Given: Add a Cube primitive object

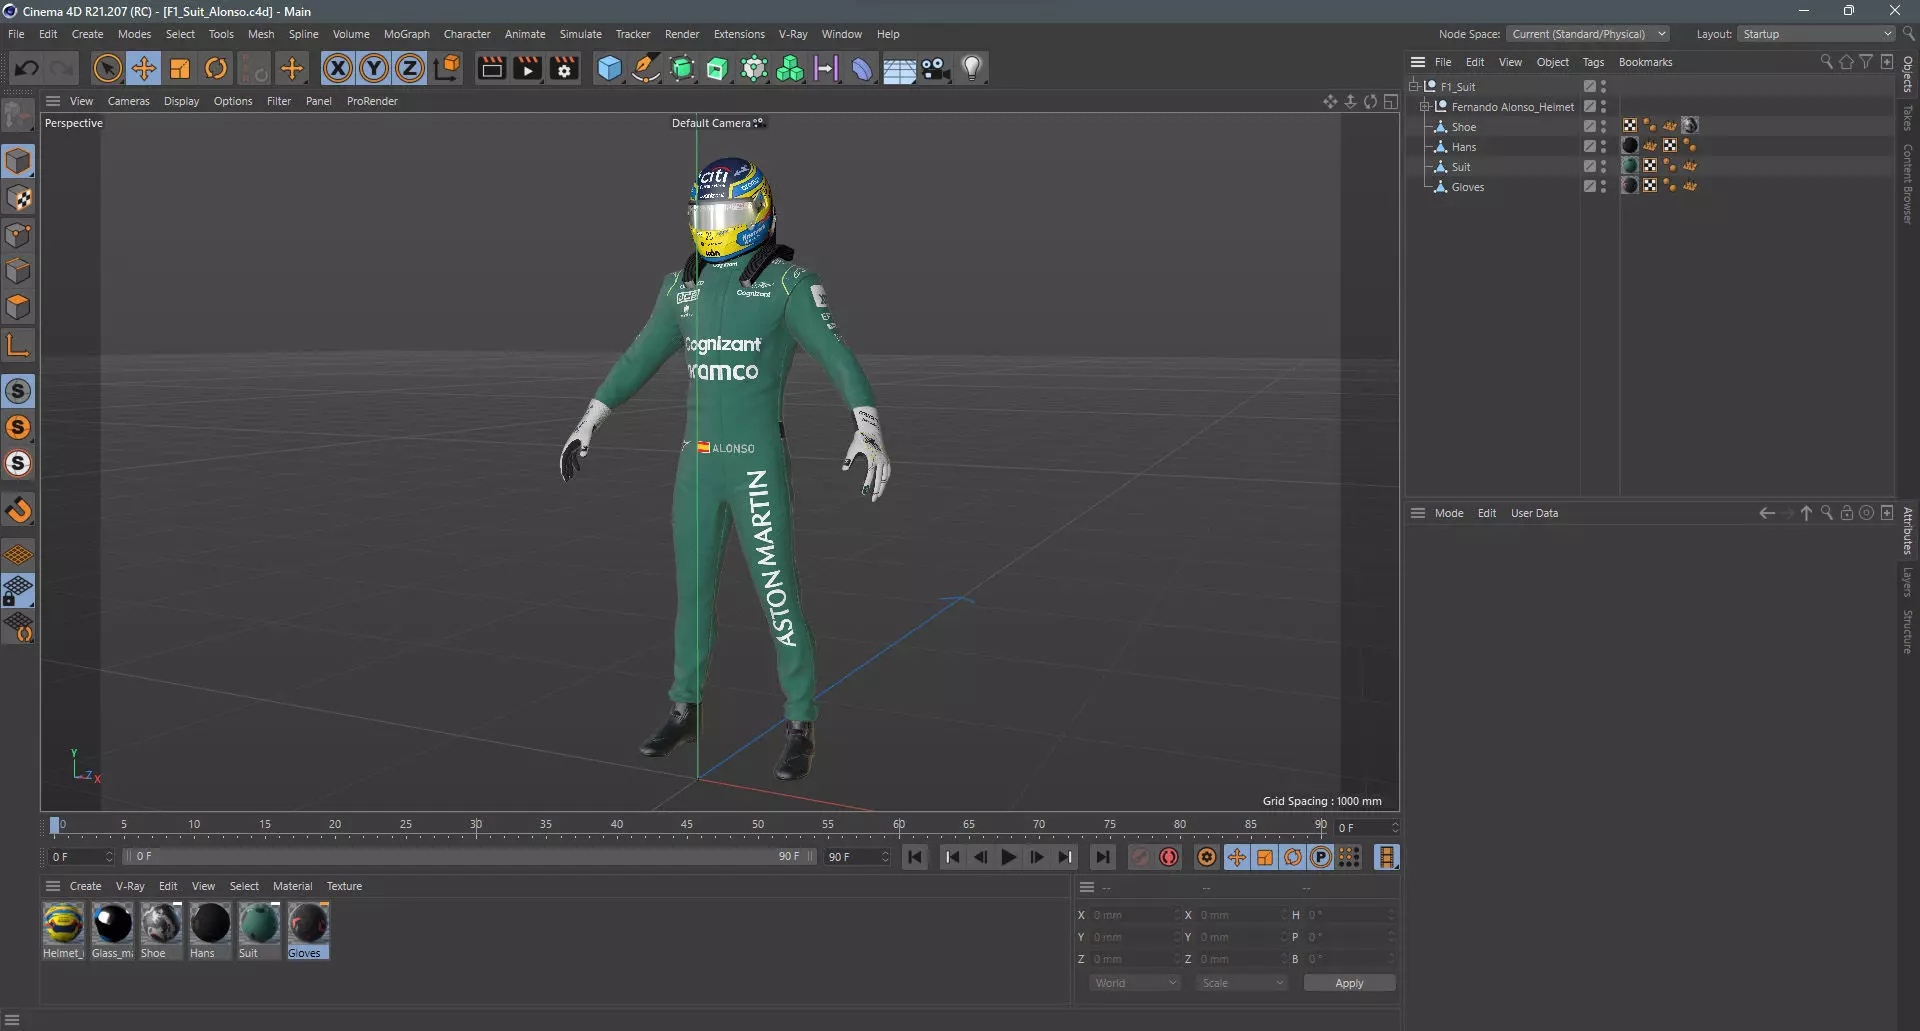Looking at the screenshot, I should coord(609,68).
